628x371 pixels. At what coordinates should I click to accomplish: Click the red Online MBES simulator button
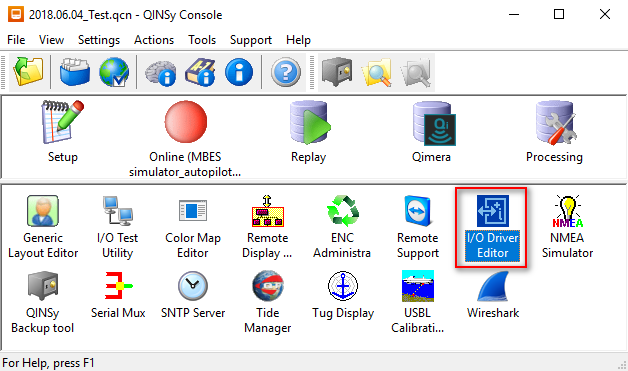(x=186, y=122)
